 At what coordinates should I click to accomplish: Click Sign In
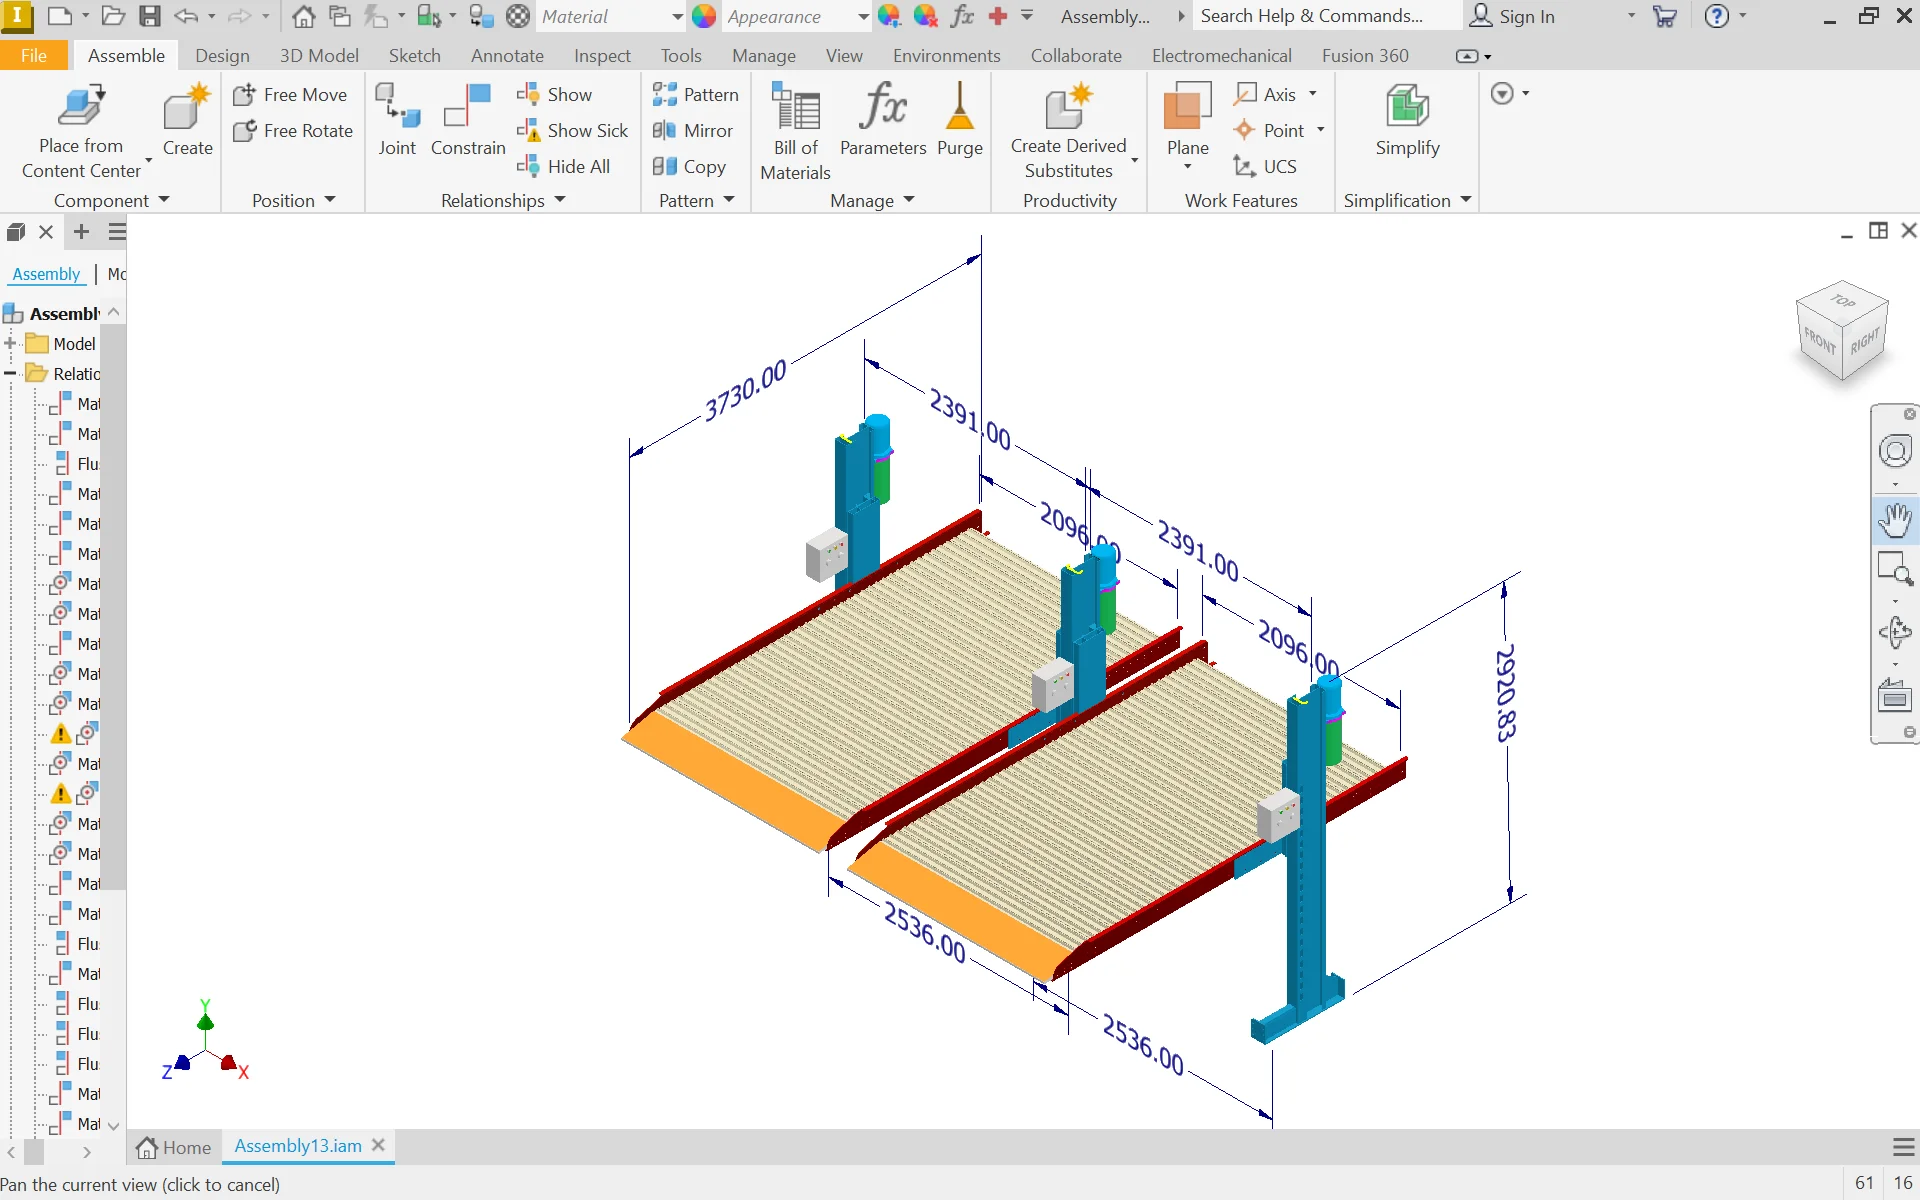coord(1512,16)
